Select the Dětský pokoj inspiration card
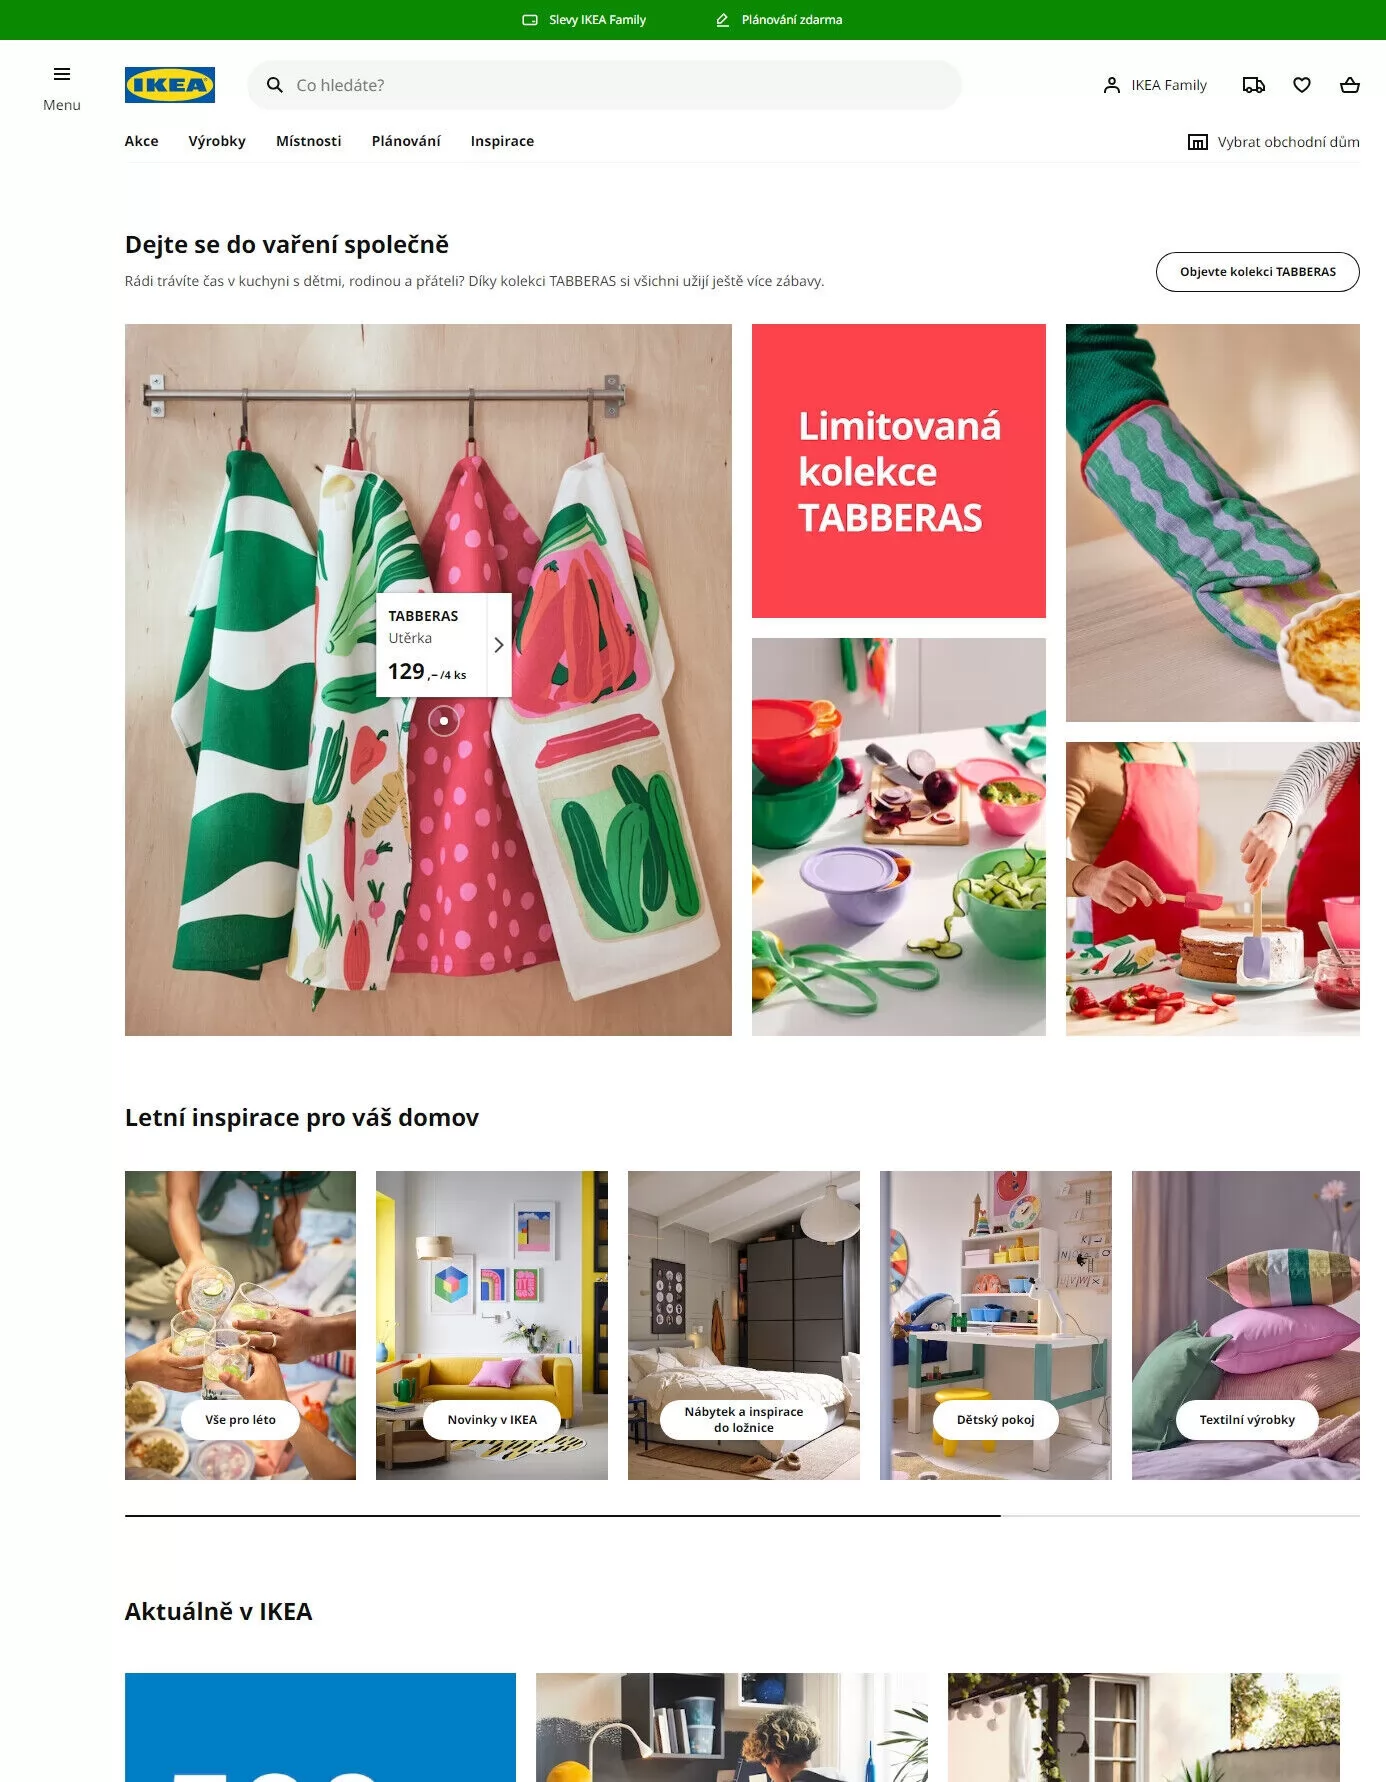 995,1325
